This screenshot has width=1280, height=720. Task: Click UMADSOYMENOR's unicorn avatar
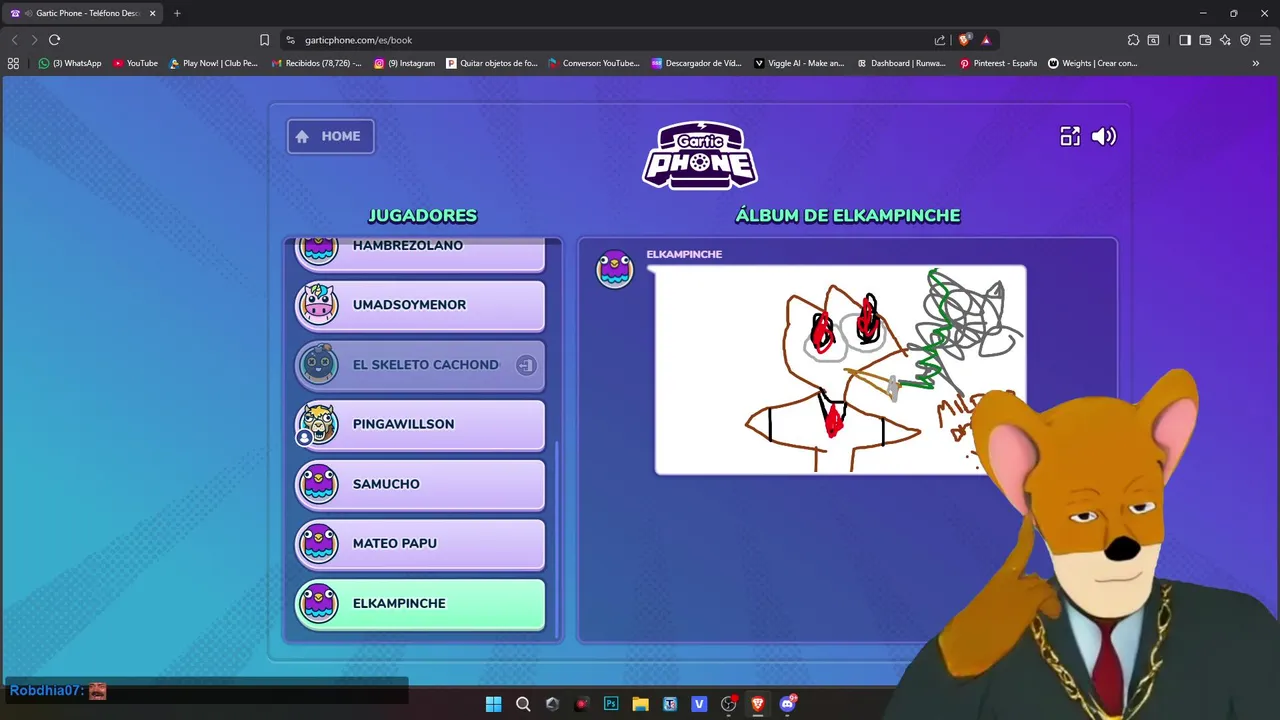click(319, 304)
